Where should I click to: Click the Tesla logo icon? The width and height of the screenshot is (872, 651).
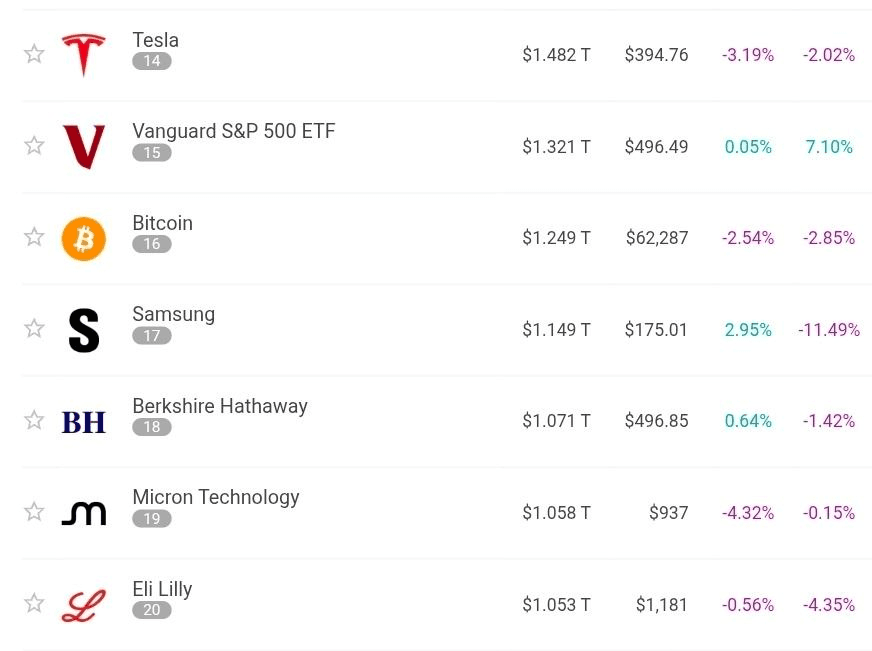tap(83, 54)
